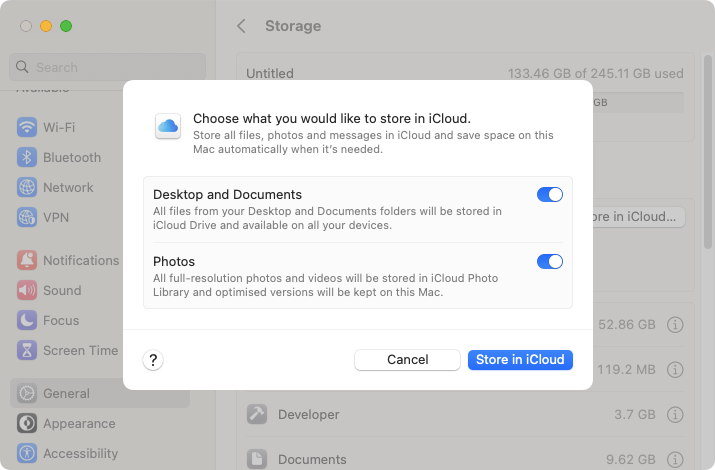Click the Photos heading in dialog
The image size is (715, 470).
(174, 262)
